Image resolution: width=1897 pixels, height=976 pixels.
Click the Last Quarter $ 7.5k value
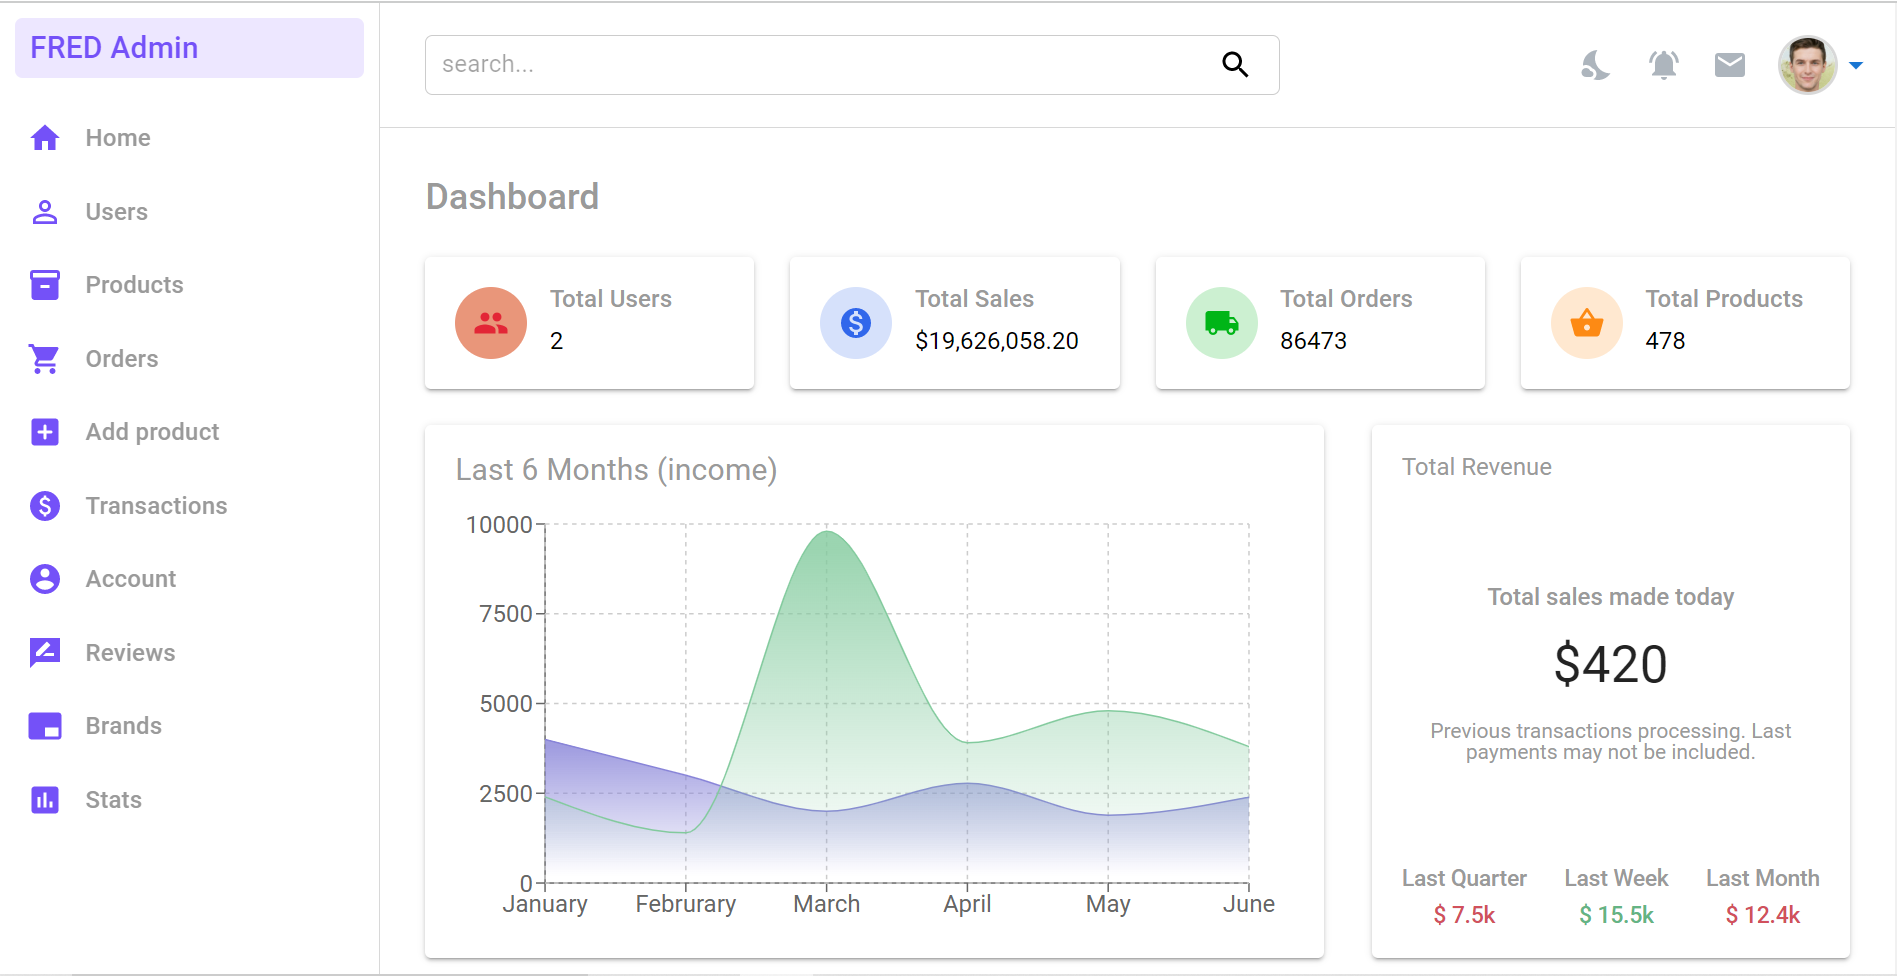(x=1464, y=915)
